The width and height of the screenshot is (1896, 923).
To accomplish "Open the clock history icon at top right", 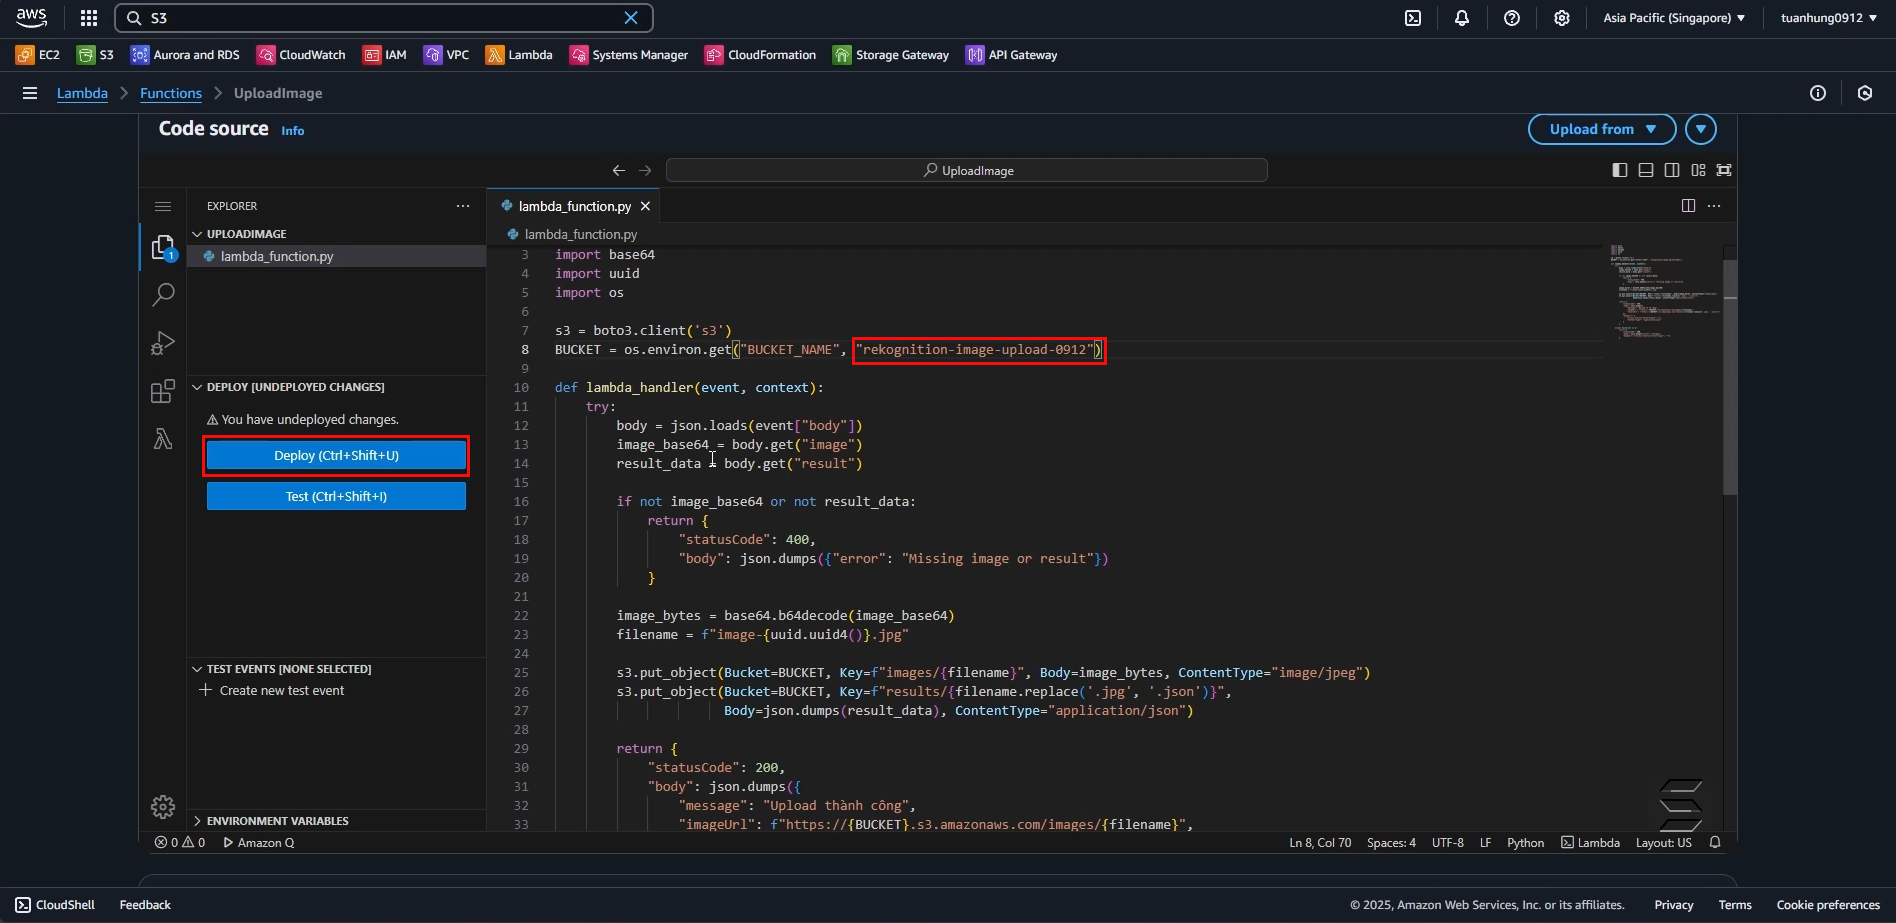I will tap(1865, 93).
